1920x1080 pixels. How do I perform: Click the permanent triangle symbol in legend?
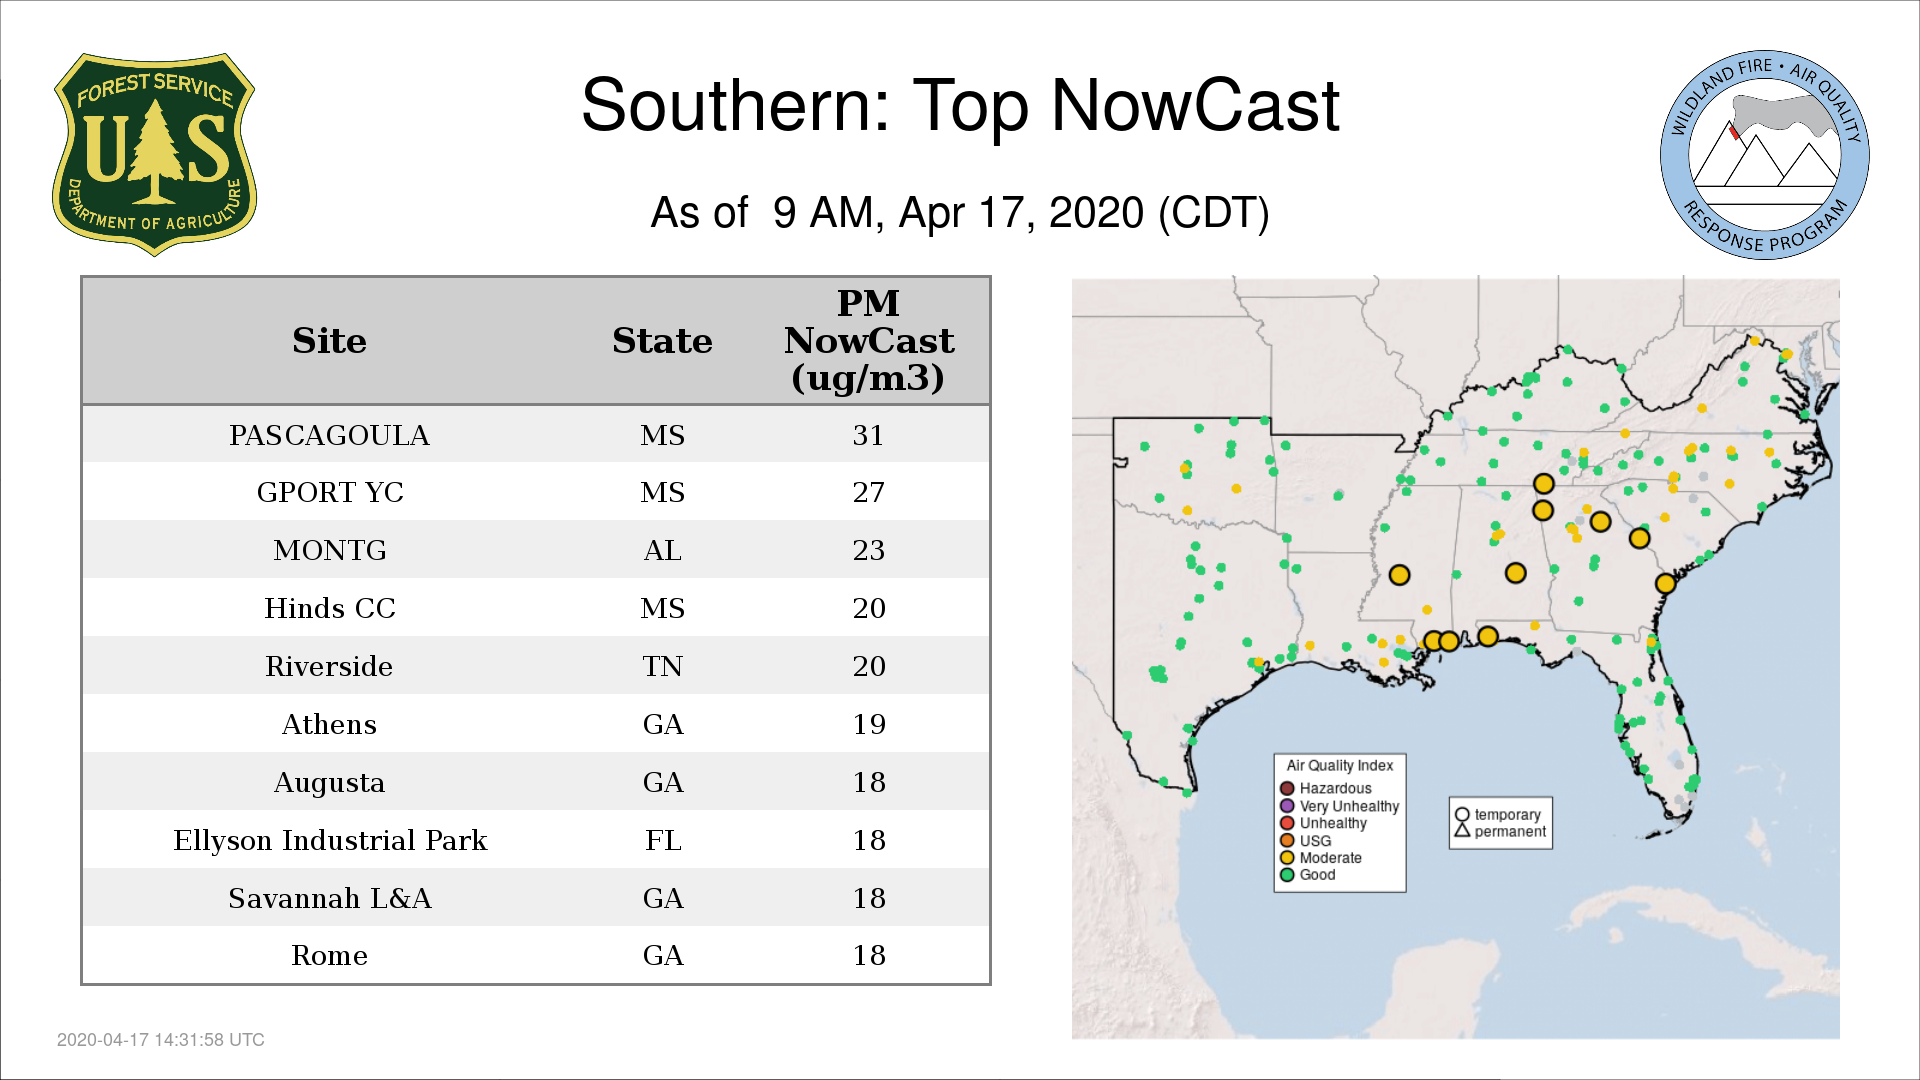pyautogui.click(x=1462, y=831)
